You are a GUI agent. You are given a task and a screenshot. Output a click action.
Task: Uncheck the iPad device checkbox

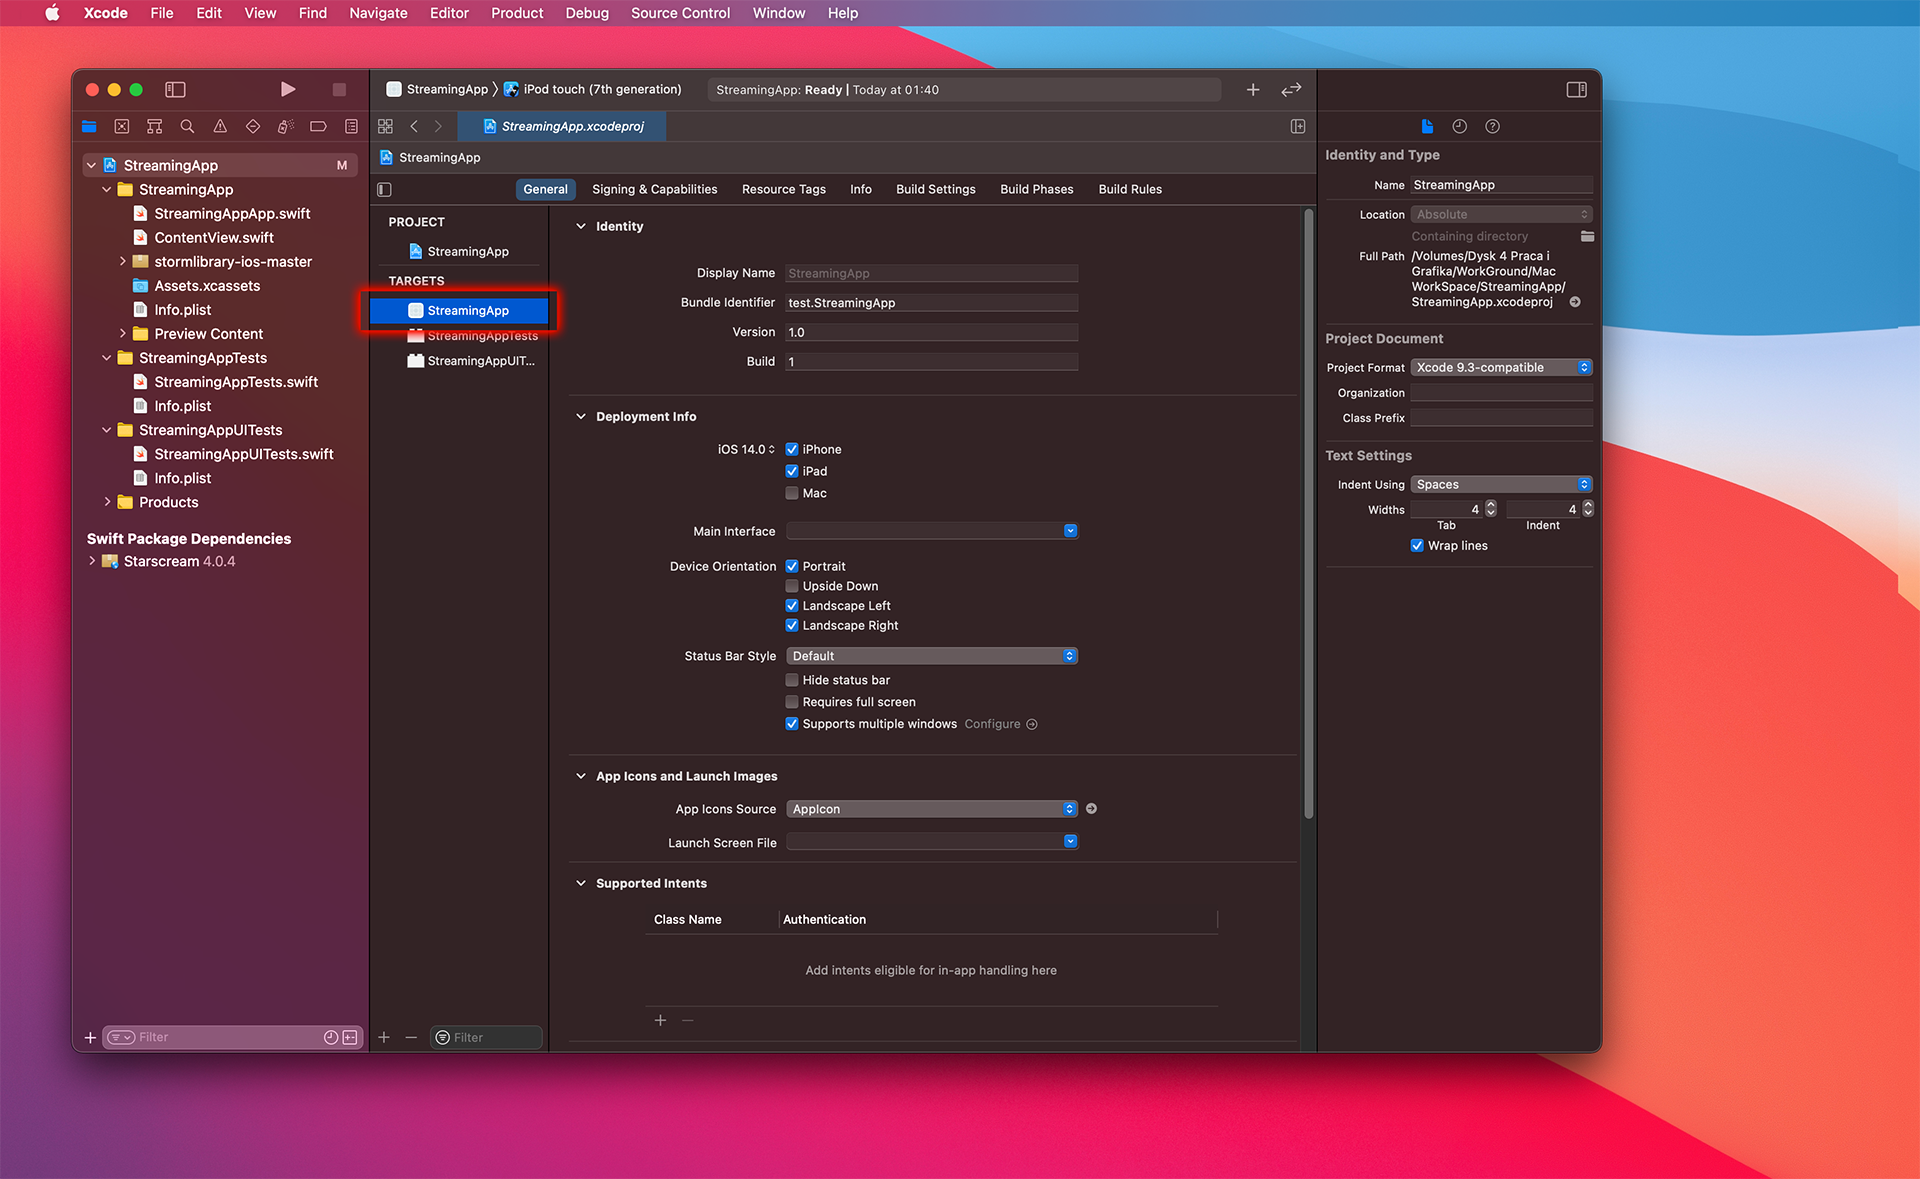click(x=792, y=471)
